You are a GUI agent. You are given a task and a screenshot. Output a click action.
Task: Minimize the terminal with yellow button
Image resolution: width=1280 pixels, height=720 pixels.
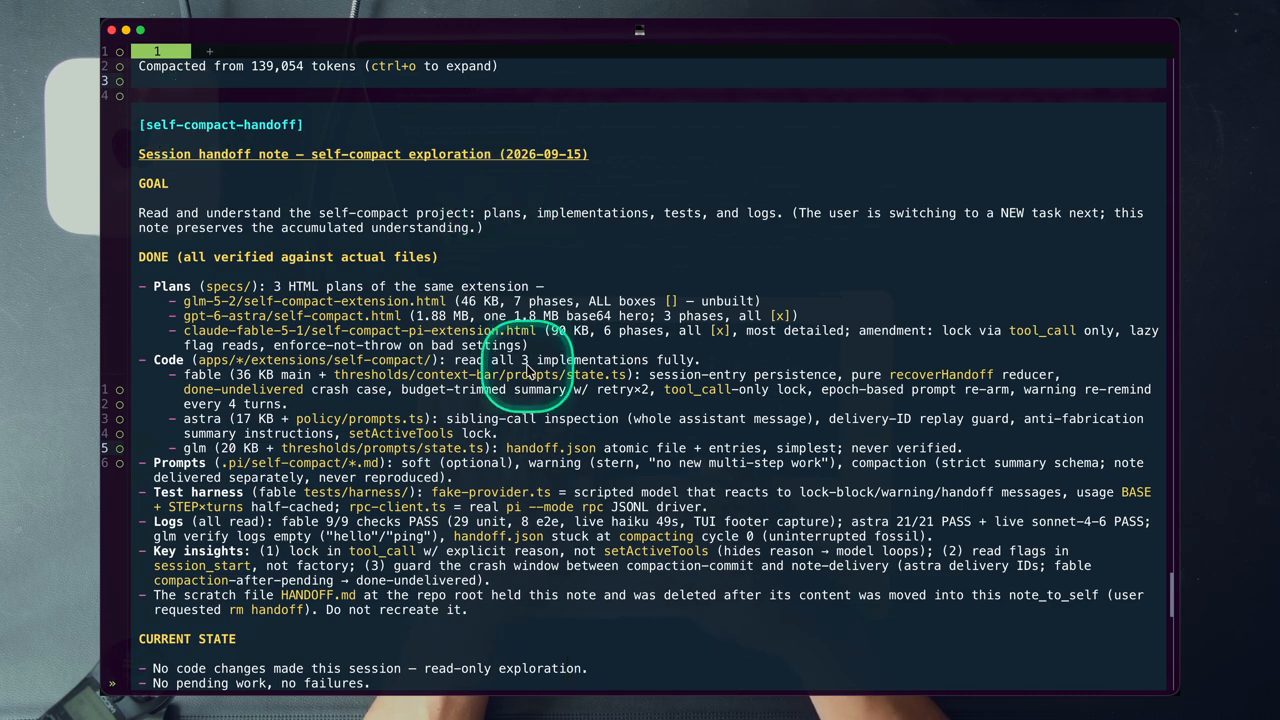[126, 30]
